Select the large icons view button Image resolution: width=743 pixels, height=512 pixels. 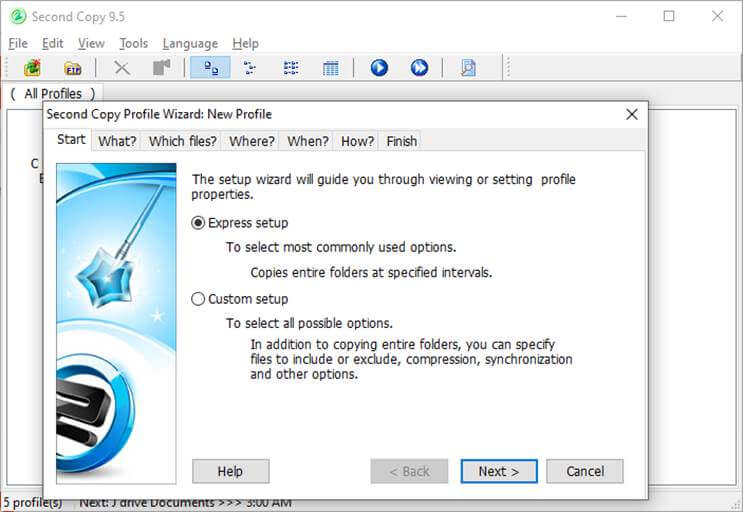[x=210, y=68]
